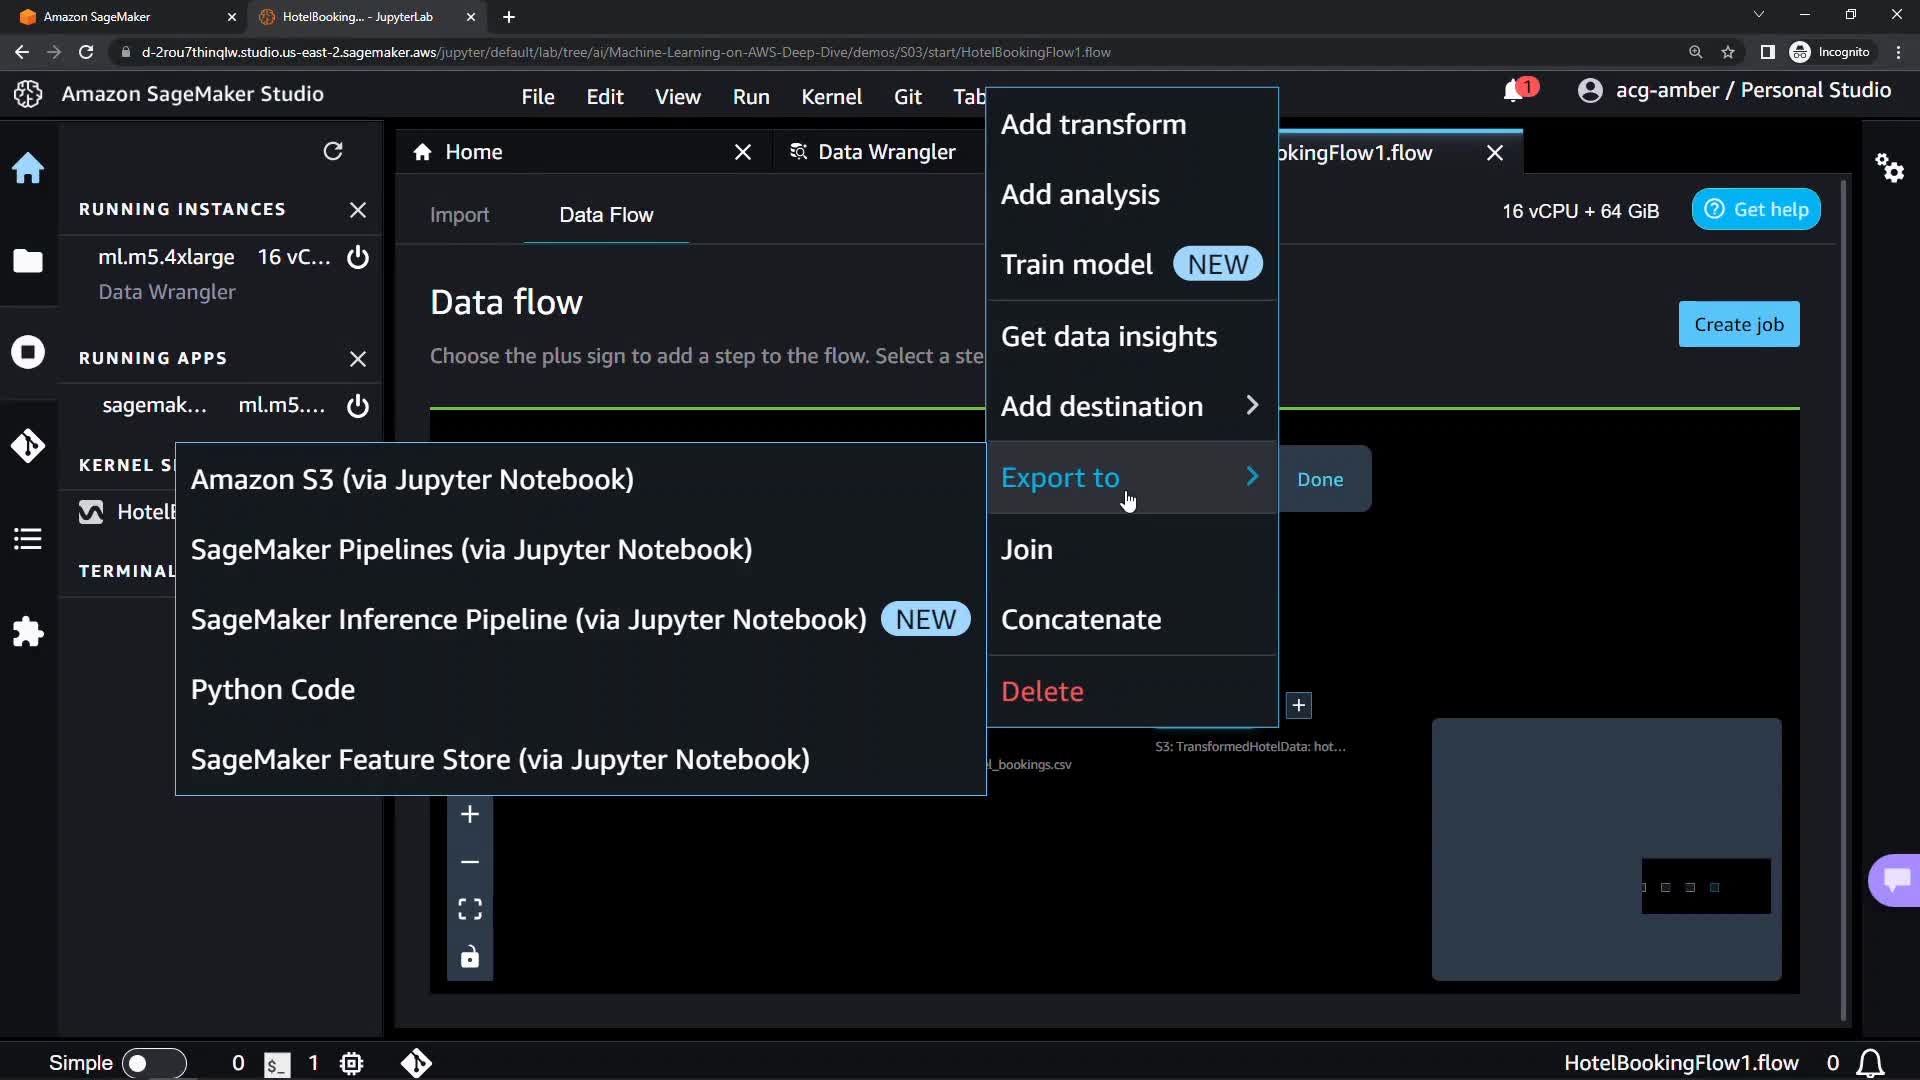This screenshot has width=1920, height=1080.
Task: Open Running Terminals and Kernels icon
Action: tap(28, 352)
